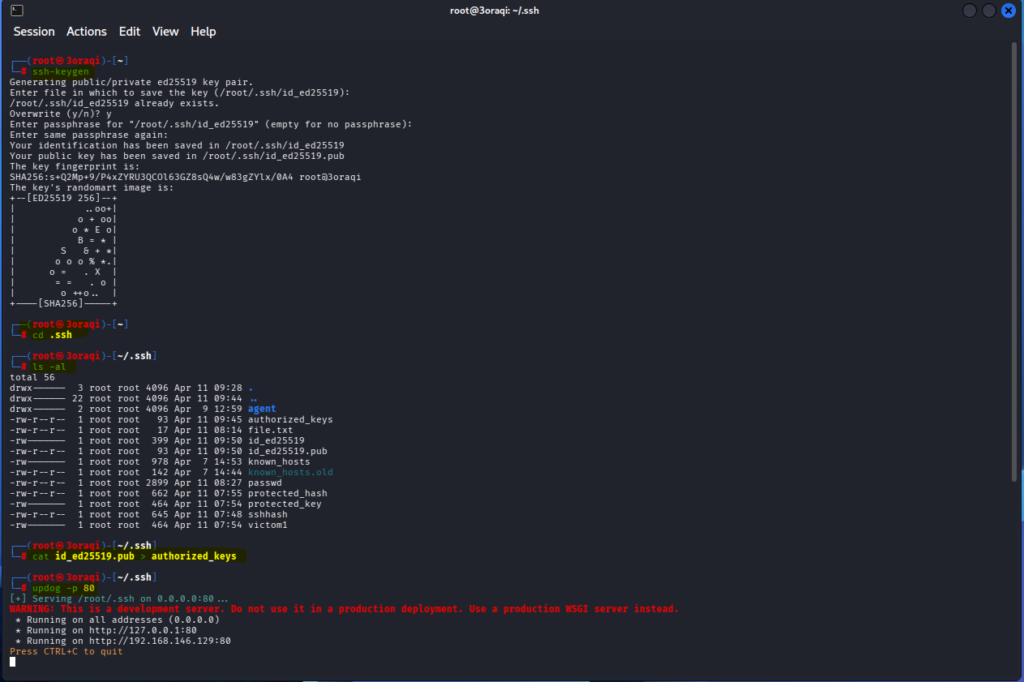Click the blue agent directory name

coord(262,409)
